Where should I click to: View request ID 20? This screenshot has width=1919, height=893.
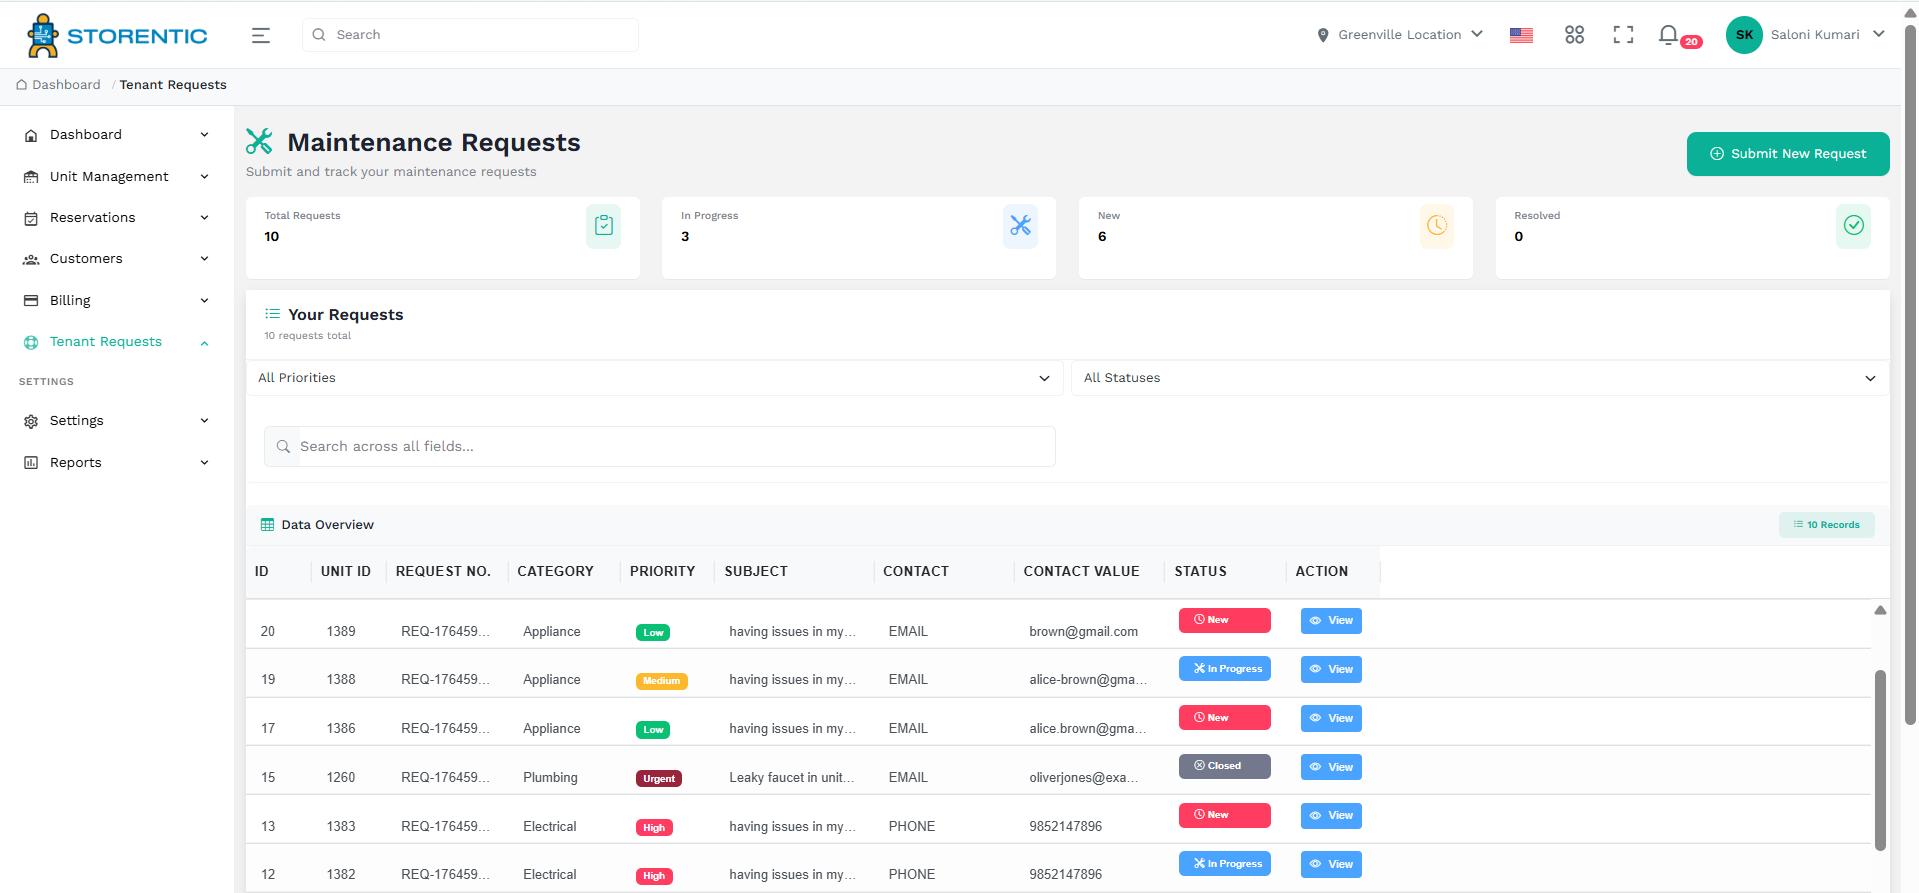1331,621
